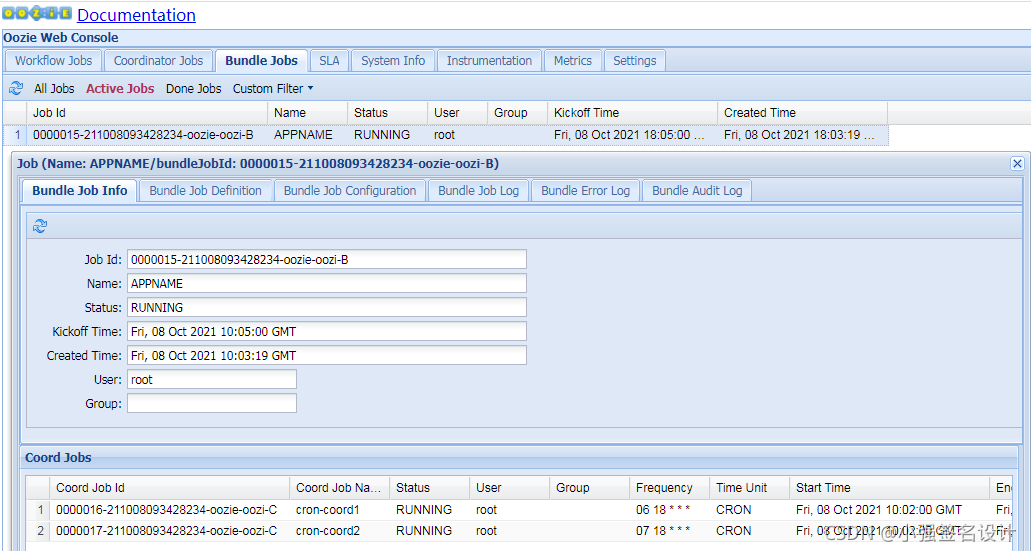Select the Bundle Job Info tab
Image resolution: width=1031 pixels, height=551 pixels.
pos(80,191)
